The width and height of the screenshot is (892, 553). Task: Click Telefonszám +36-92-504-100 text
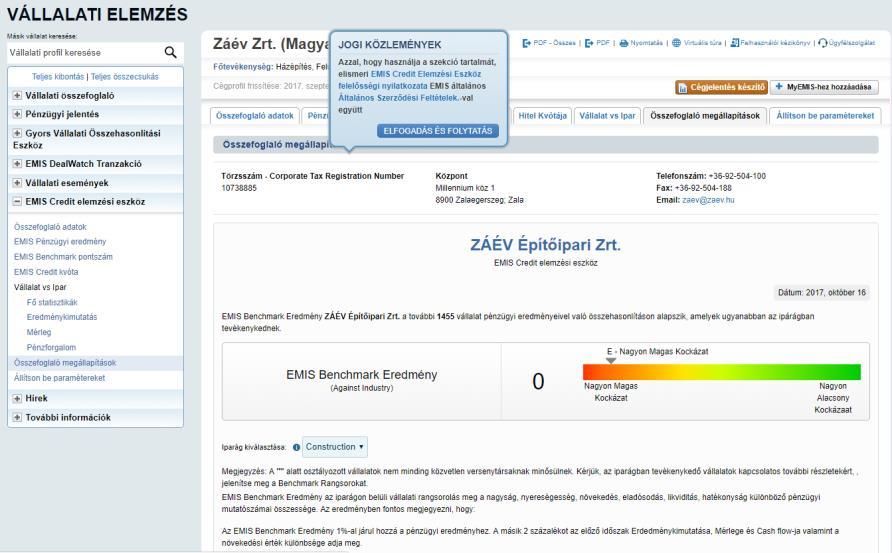pos(711,176)
